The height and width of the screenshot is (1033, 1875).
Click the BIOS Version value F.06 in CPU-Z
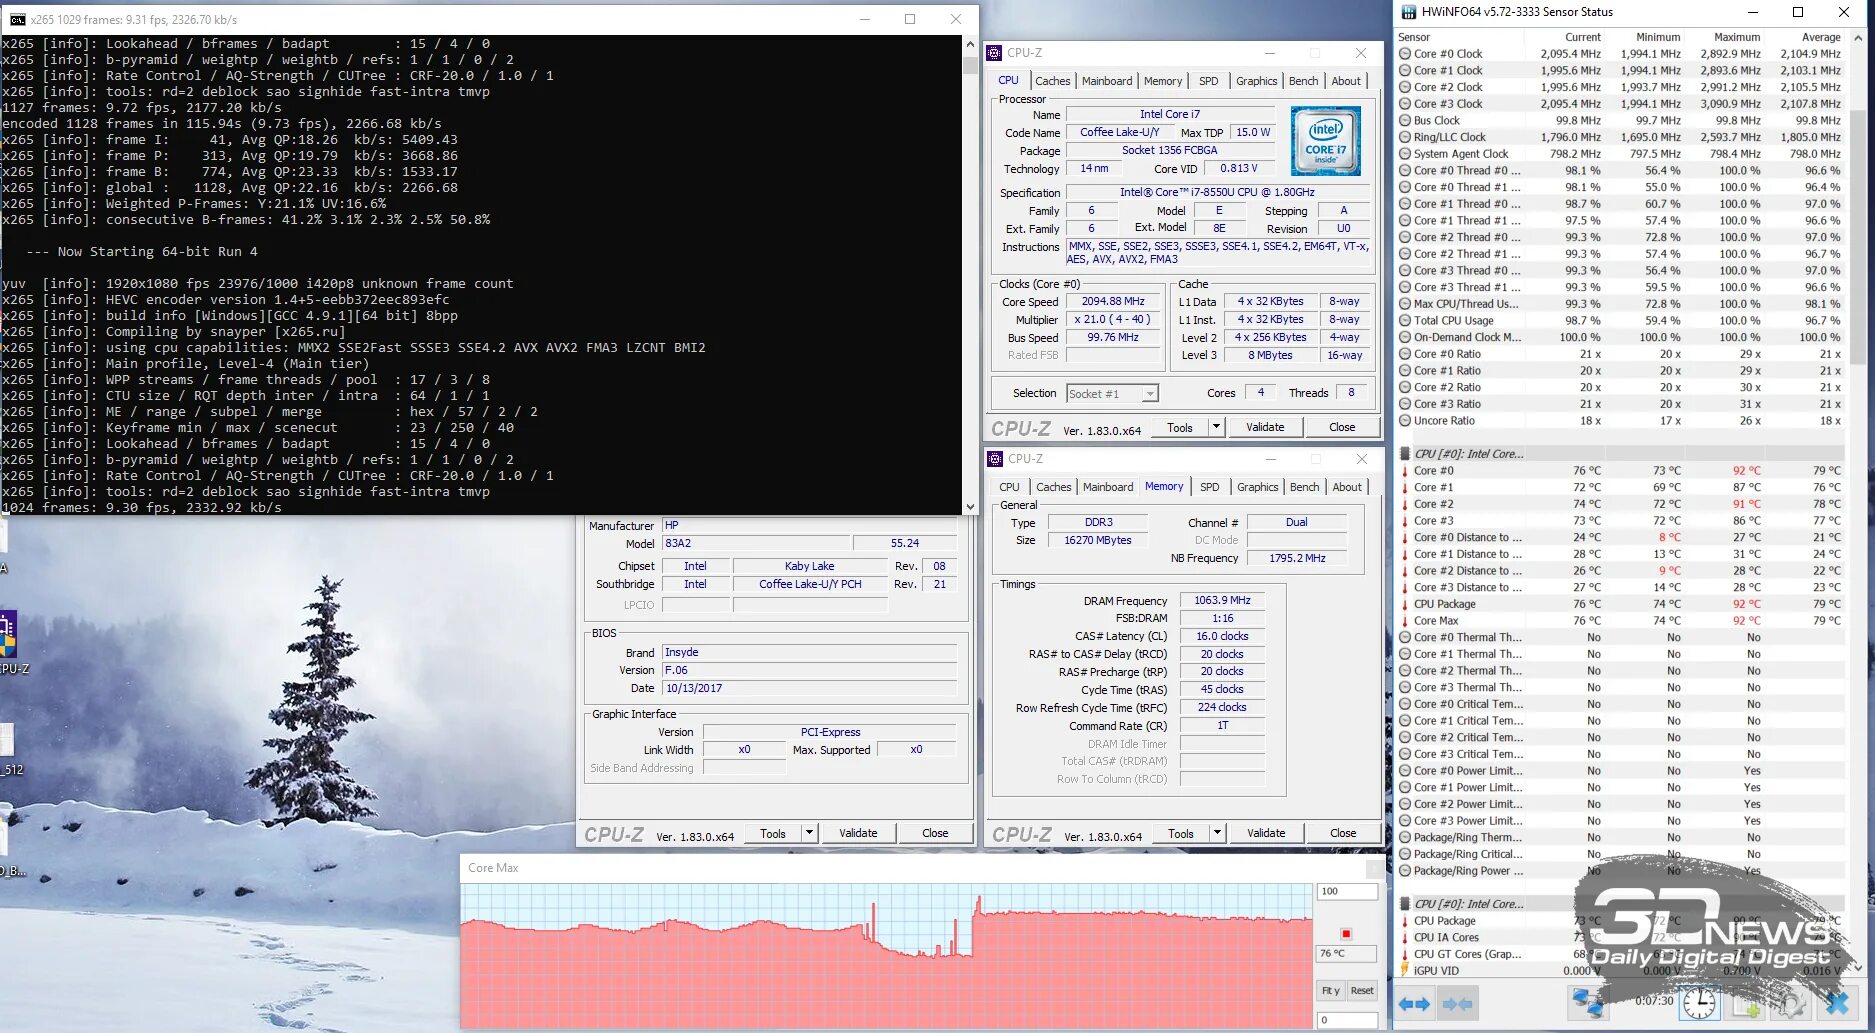(809, 671)
